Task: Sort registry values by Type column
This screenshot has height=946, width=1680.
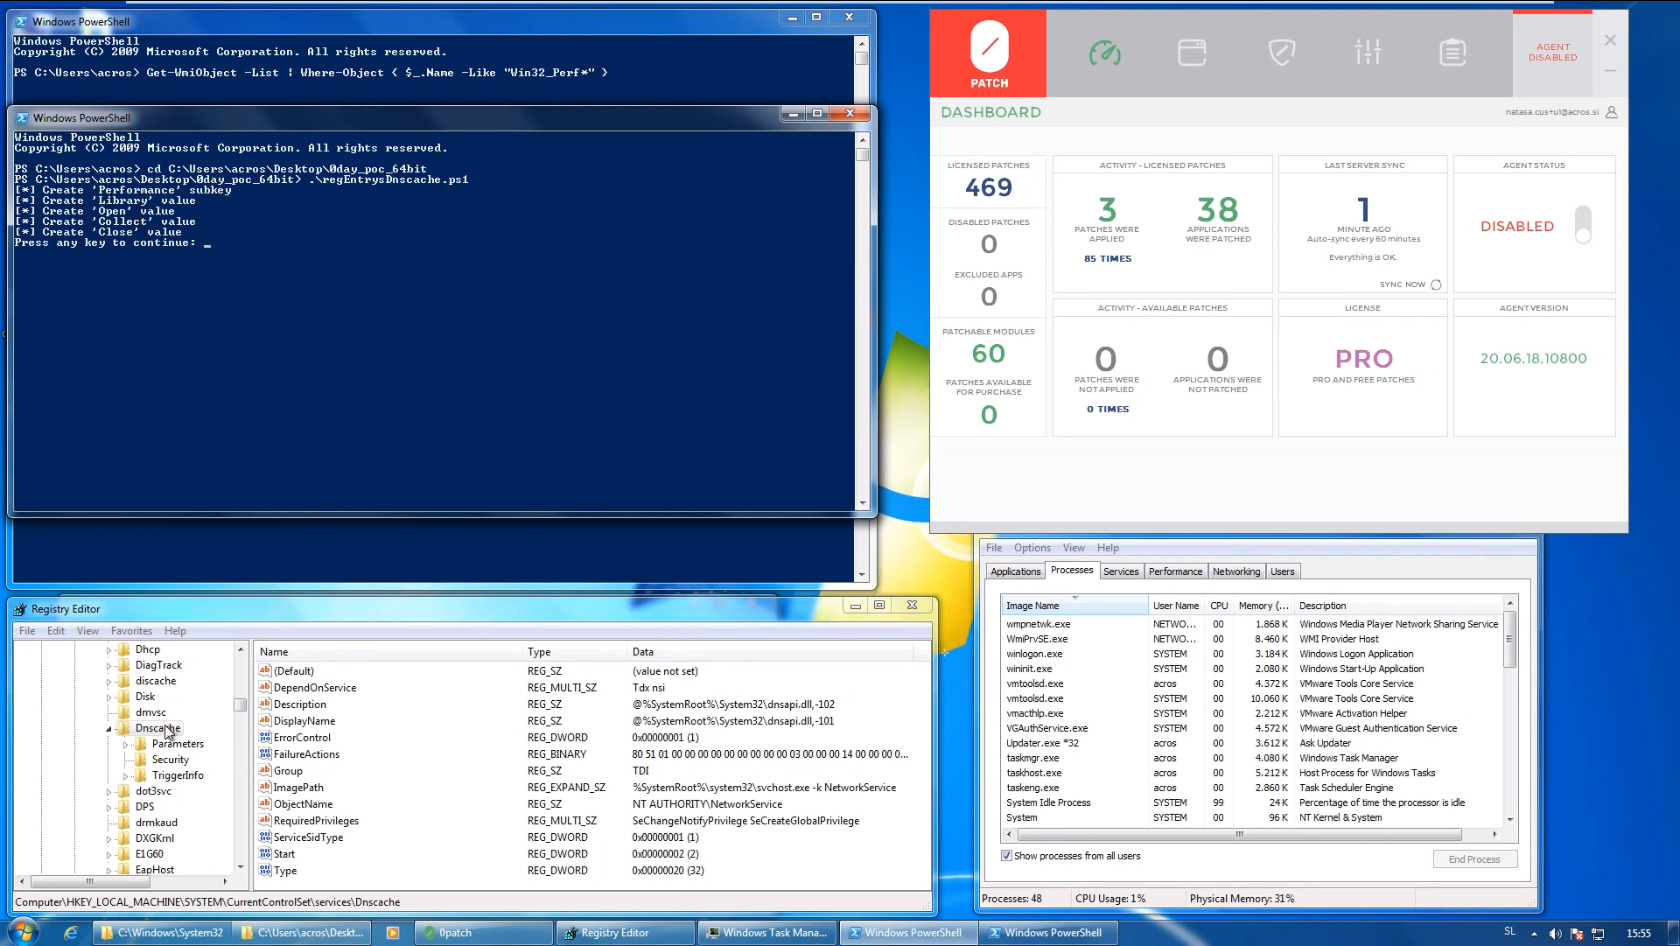Action: coord(576,652)
